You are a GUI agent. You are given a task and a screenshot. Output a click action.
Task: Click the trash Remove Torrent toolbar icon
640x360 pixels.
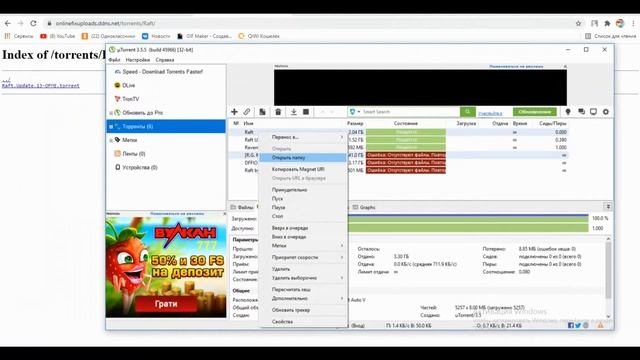[278, 112]
